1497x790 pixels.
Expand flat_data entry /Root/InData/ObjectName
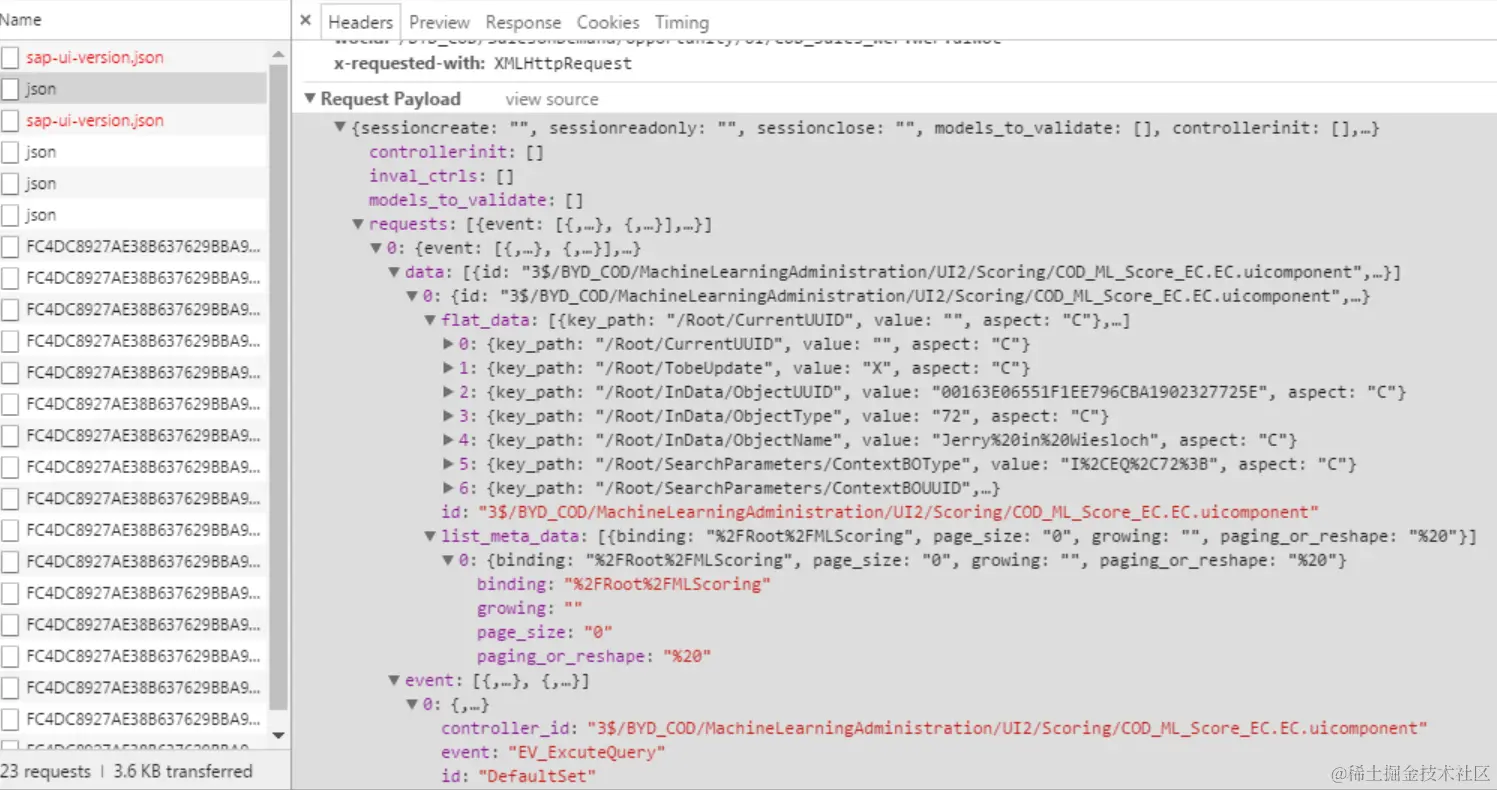(449, 440)
